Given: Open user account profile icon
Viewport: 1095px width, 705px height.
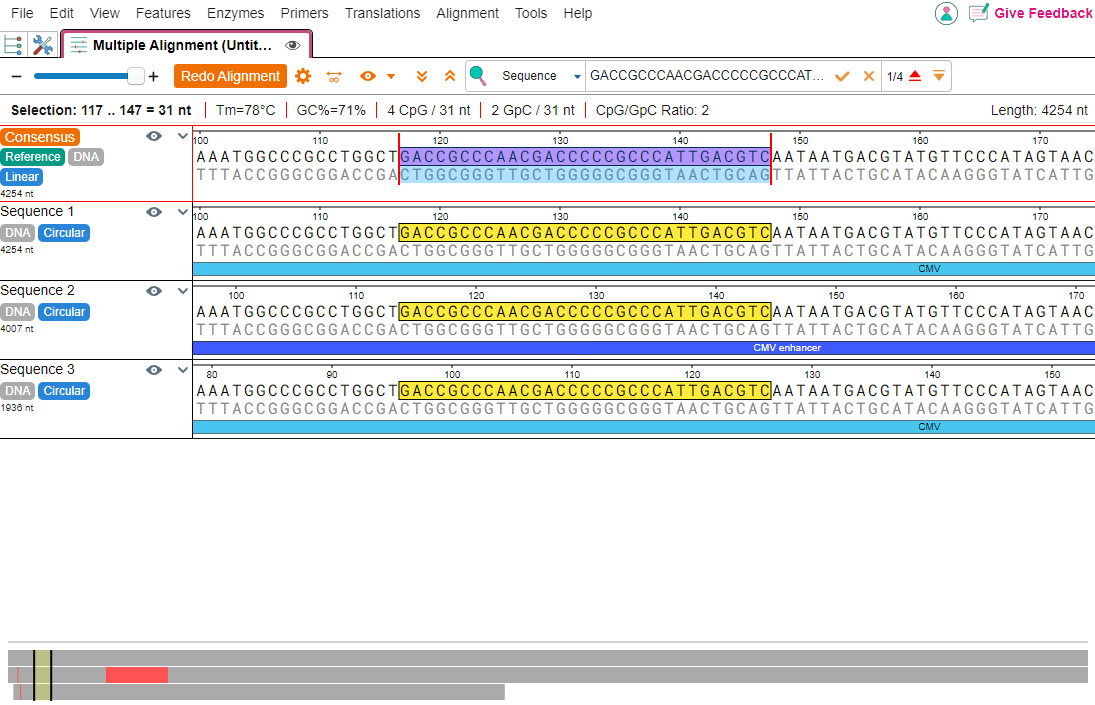Looking at the screenshot, I should pyautogui.click(x=946, y=13).
